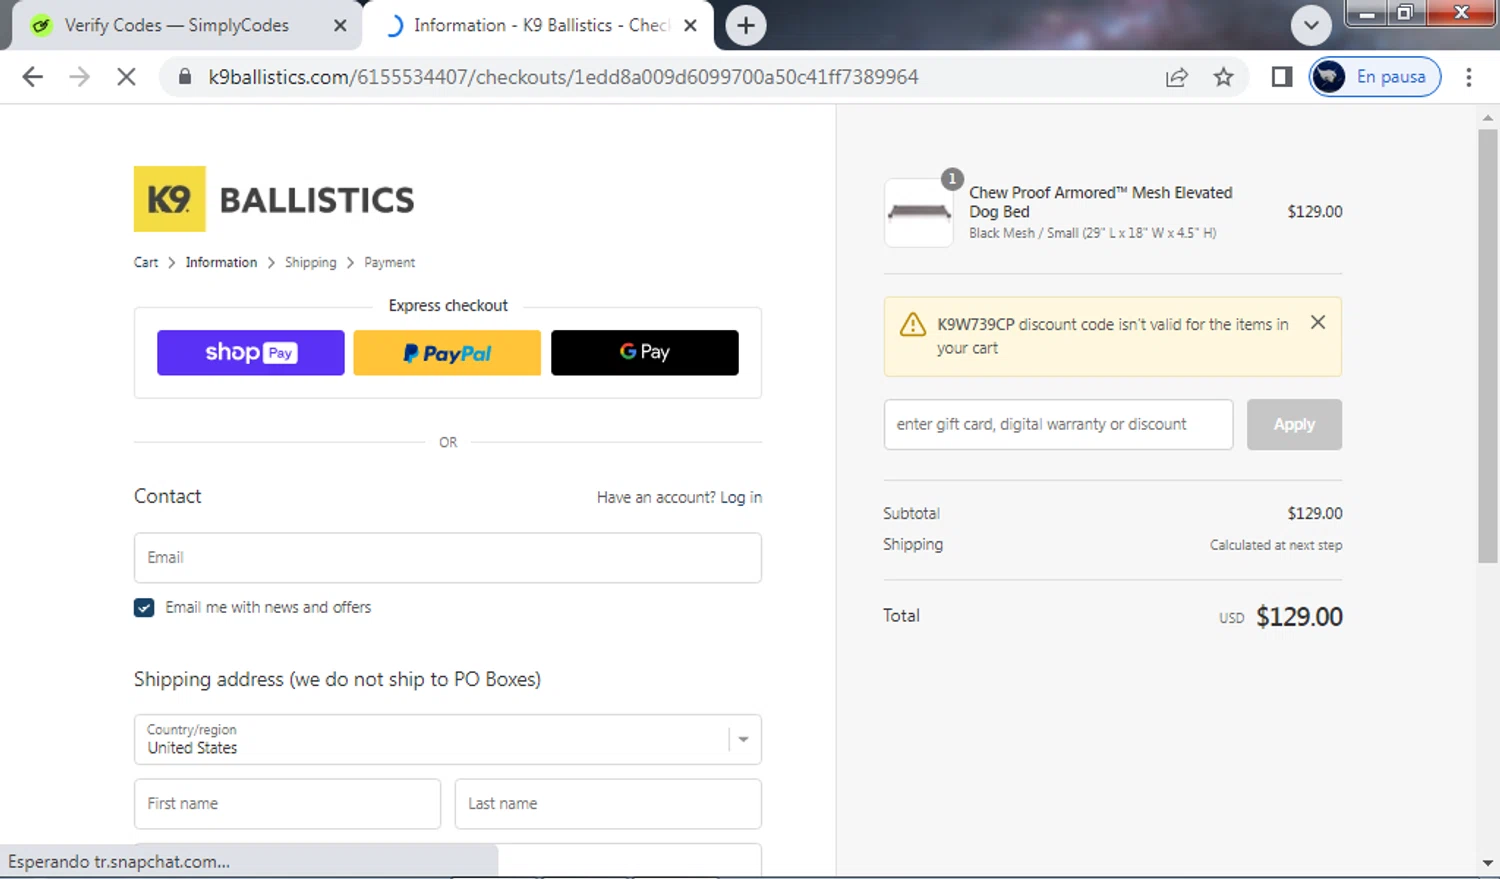The width and height of the screenshot is (1500, 879).
Task: Minimize the browser window
Action: [1366, 13]
